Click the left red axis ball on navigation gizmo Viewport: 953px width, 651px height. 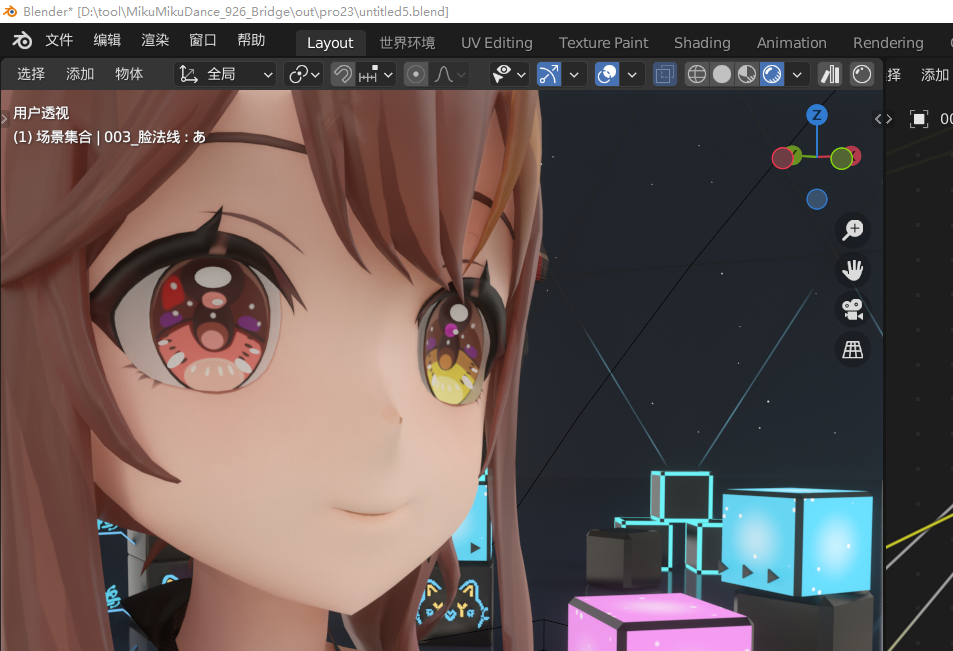pos(783,158)
